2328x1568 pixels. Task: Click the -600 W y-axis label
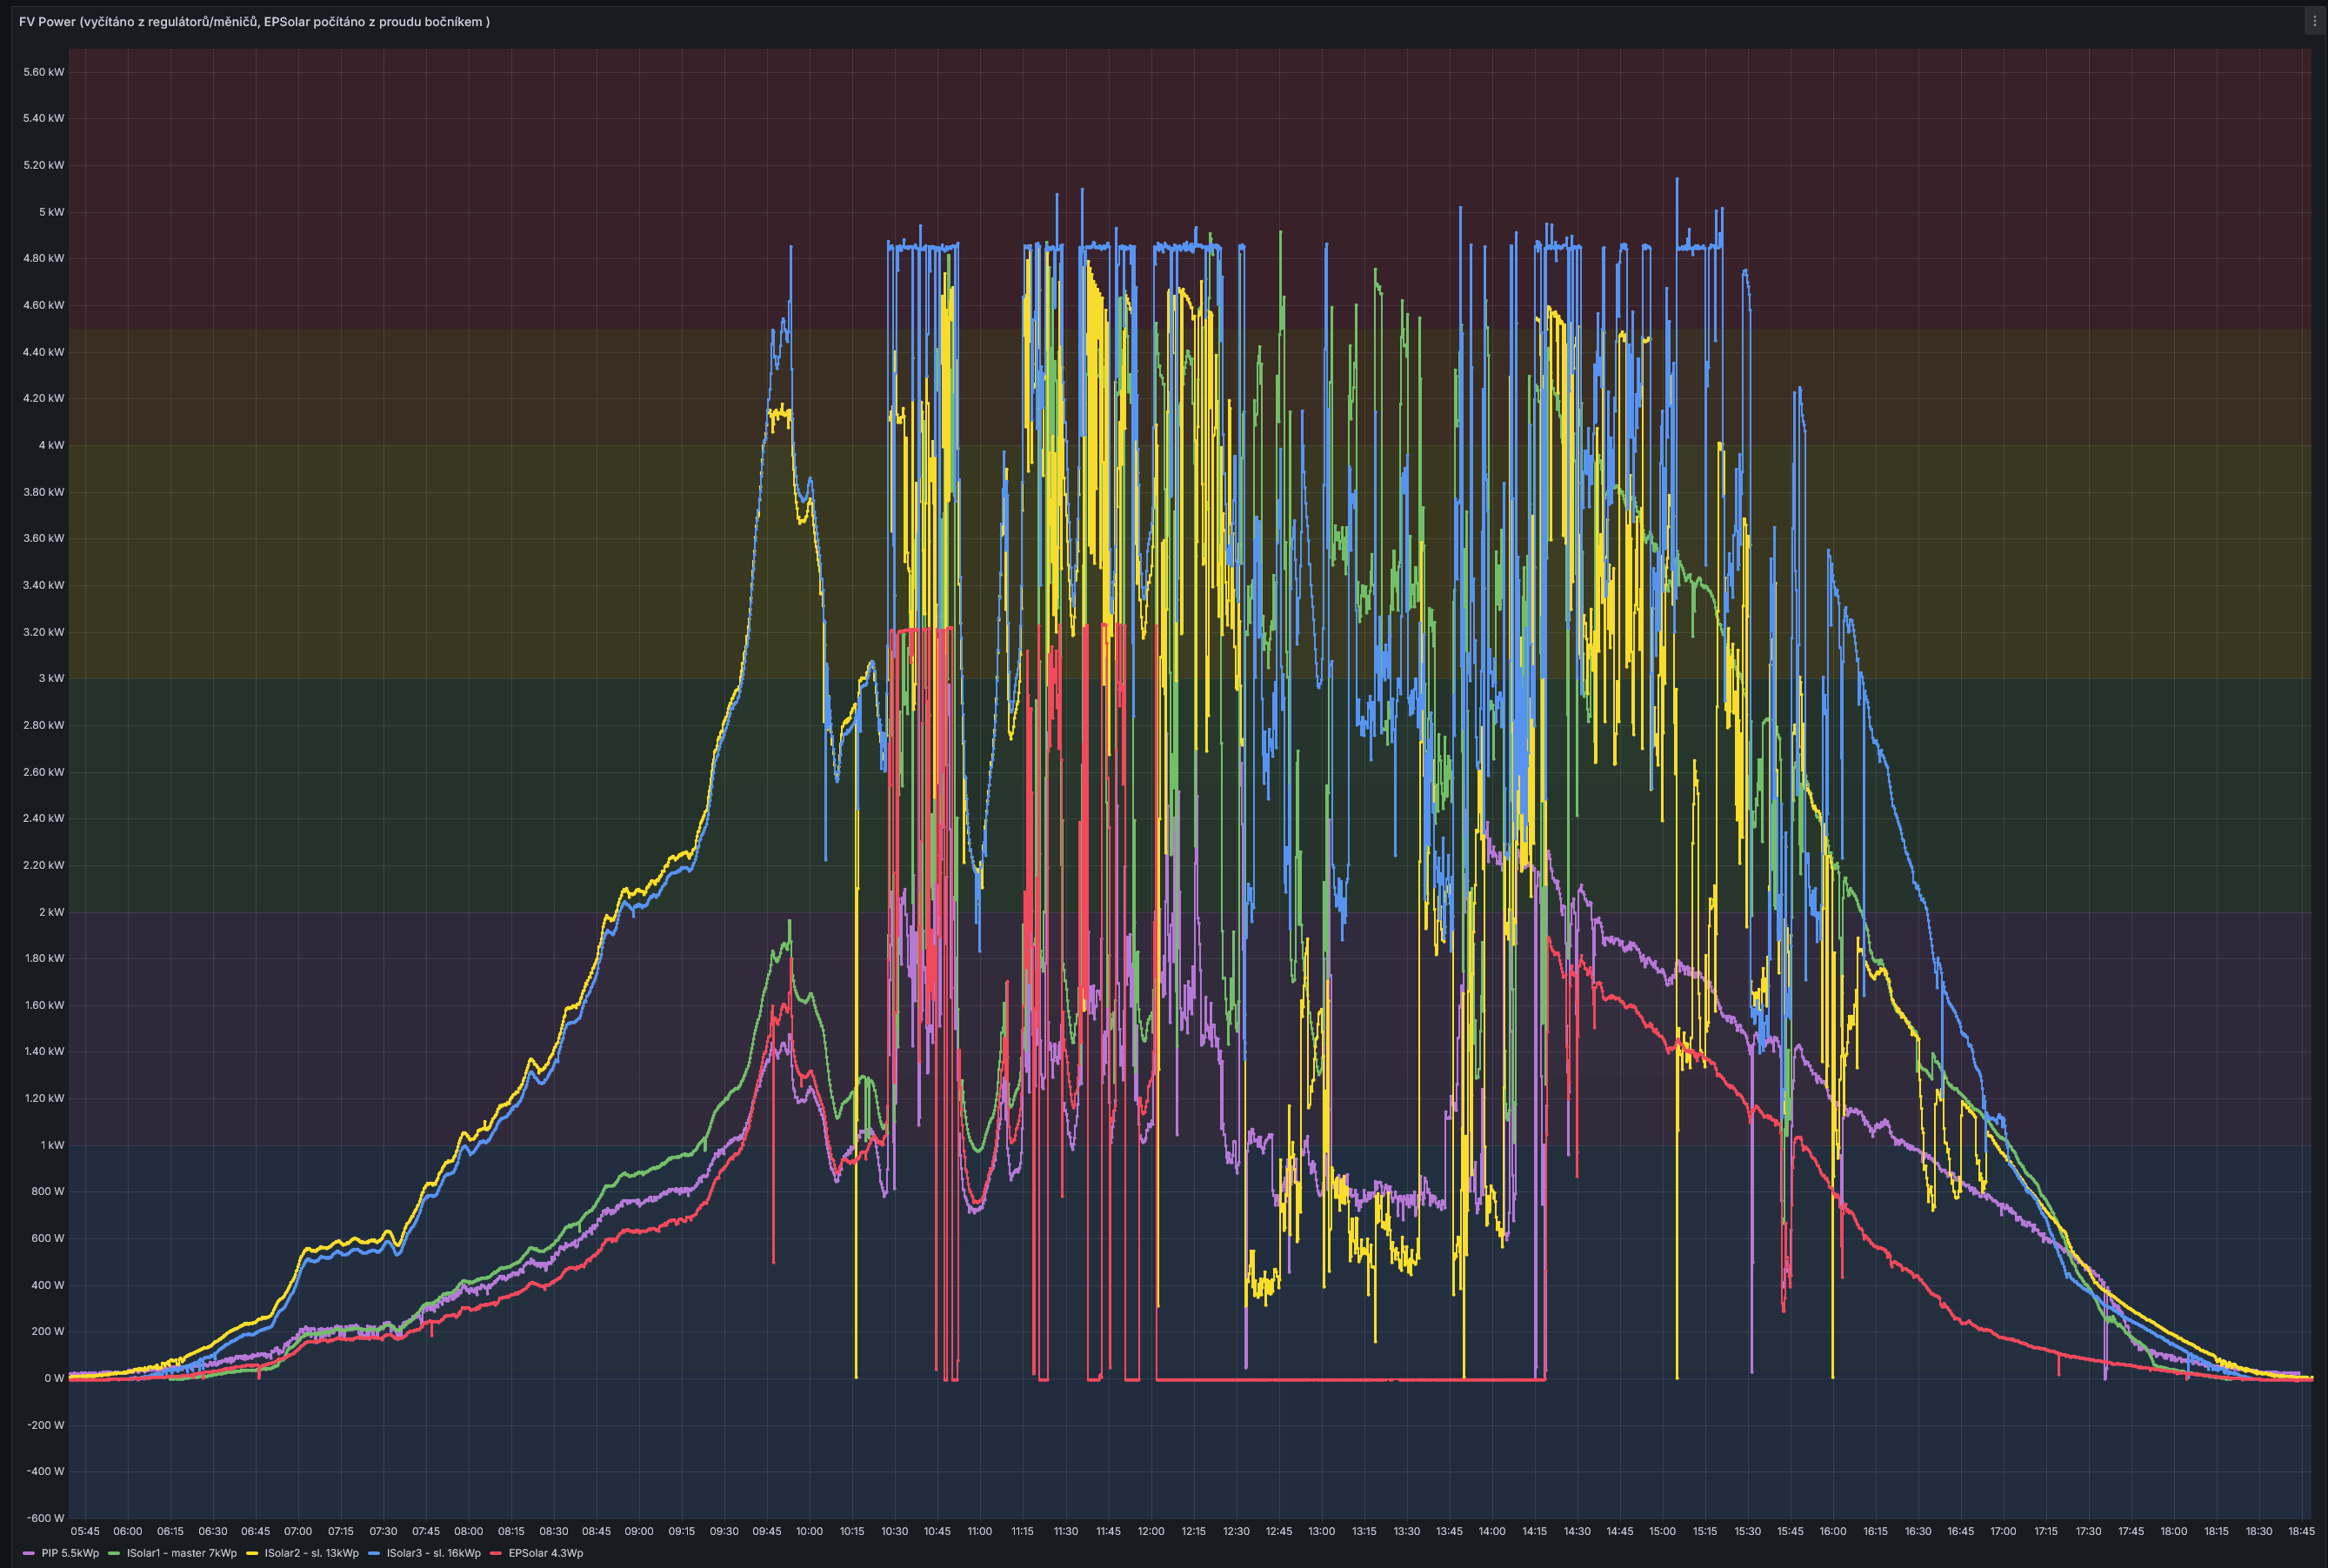coord(45,1518)
